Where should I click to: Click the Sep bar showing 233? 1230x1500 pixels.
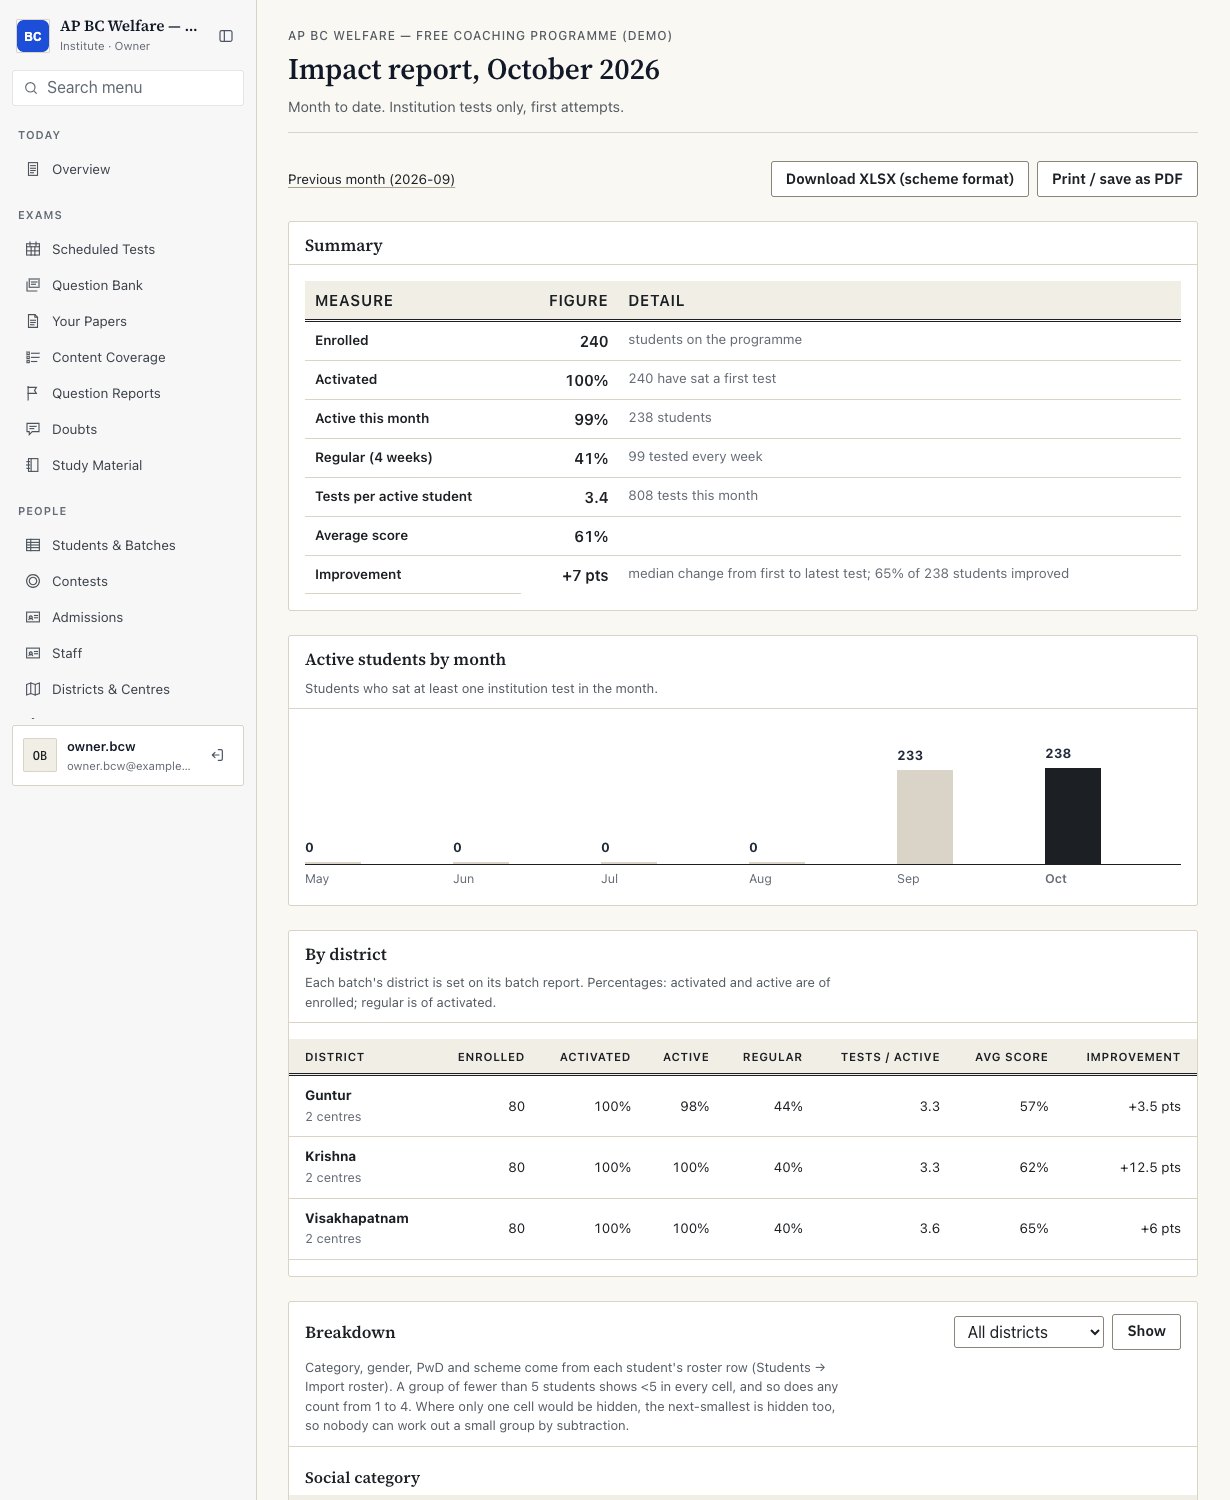(x=925, y=817)
